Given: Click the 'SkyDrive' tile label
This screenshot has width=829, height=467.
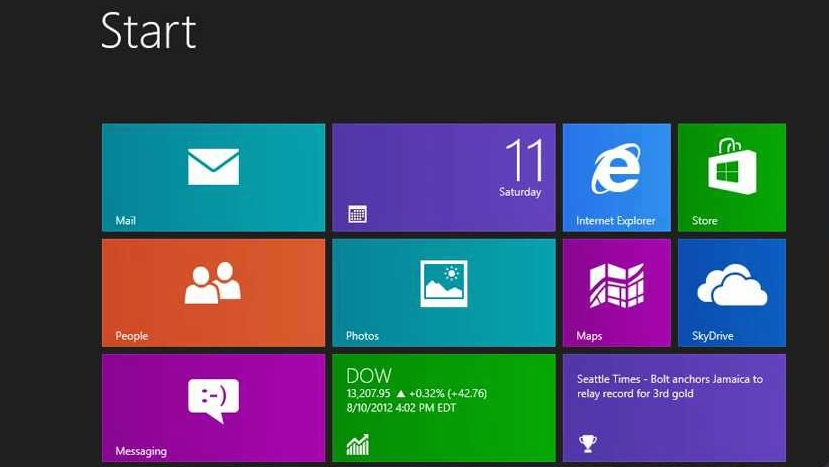Looking at the screenshot, I should point(712,336).
